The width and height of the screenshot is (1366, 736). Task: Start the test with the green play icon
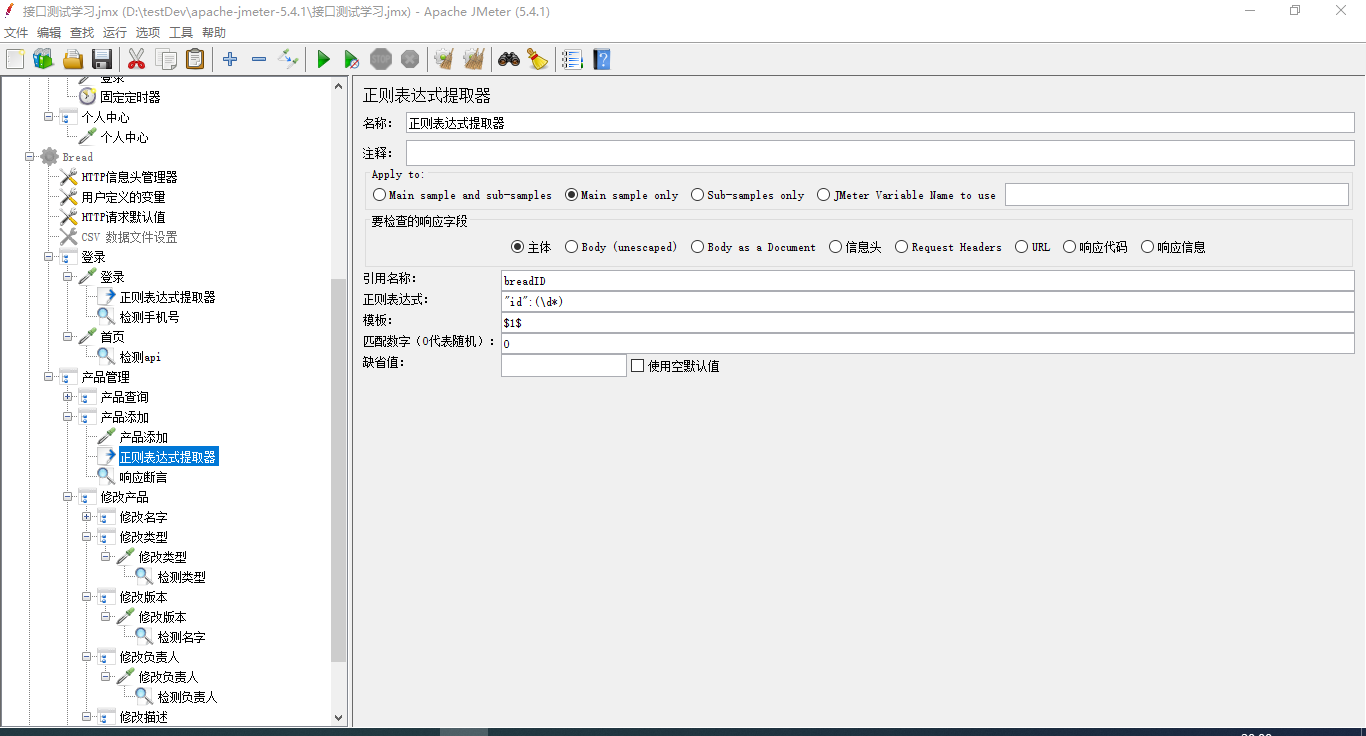(323, 60)
